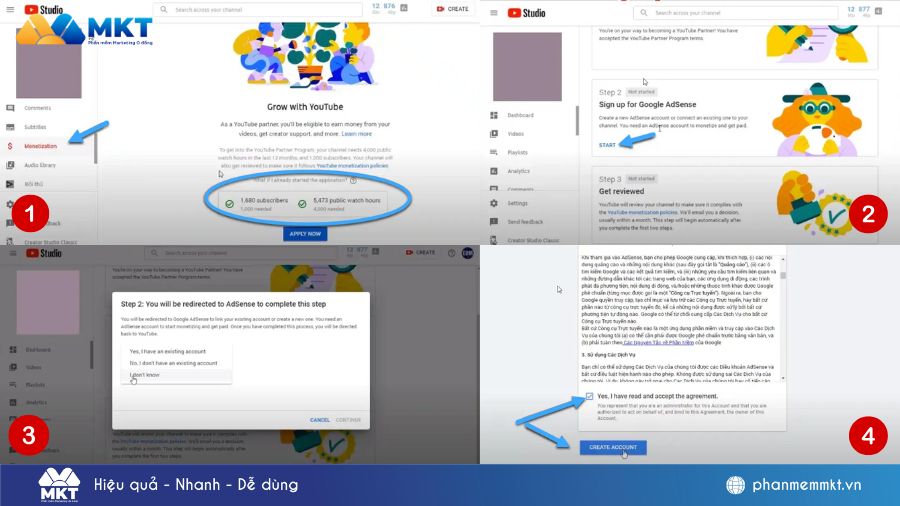Toggle hamburger menu beside Studio logo, panel two

click(492, 12)
